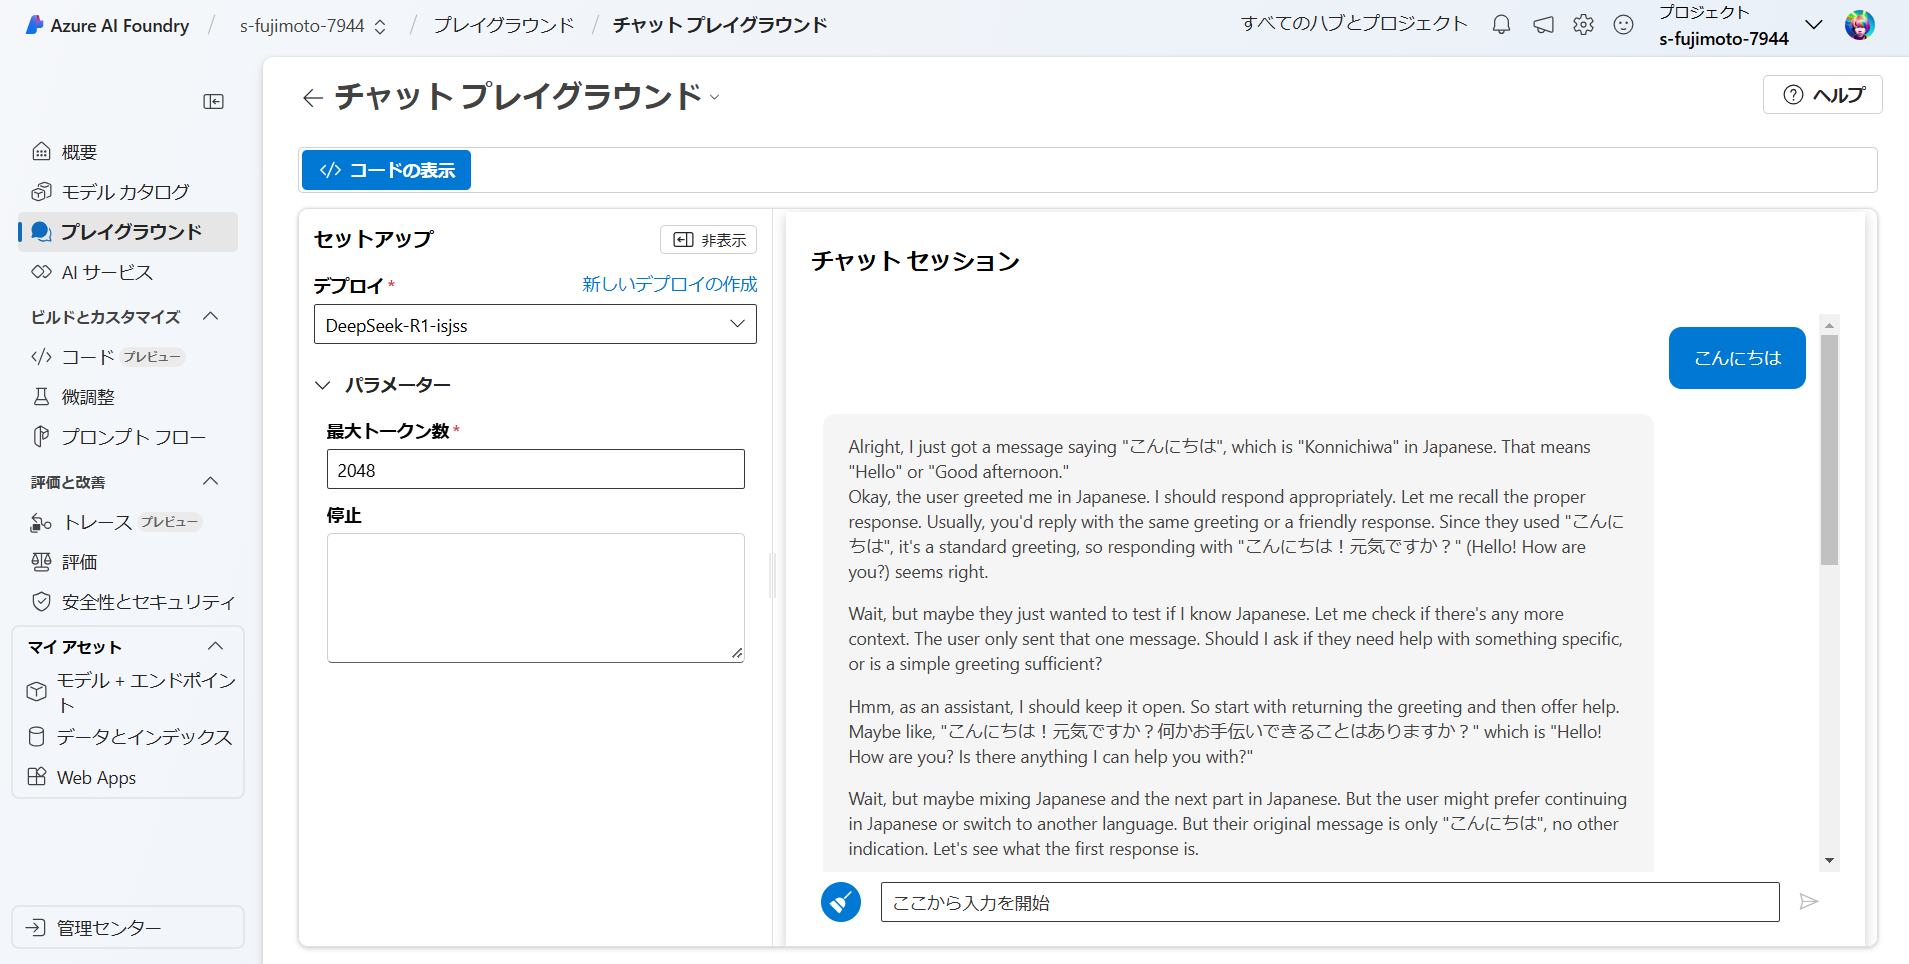1909x964 pixels.
Task: Collapse the ビルドとカスタマイズ section
Action: 211,316
